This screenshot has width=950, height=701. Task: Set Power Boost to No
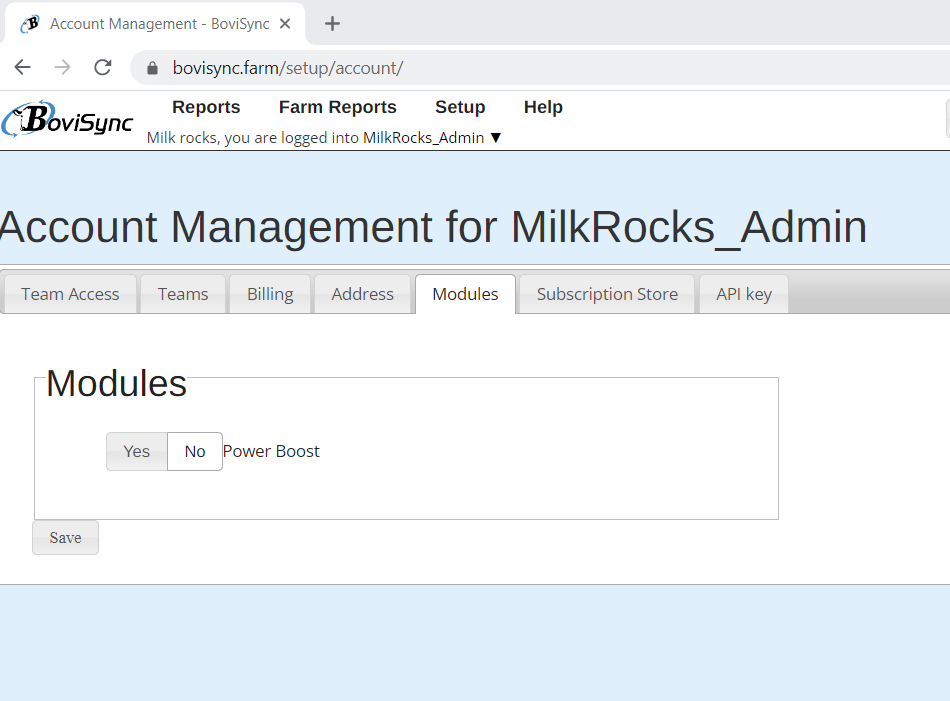click(x=195, y=451)
